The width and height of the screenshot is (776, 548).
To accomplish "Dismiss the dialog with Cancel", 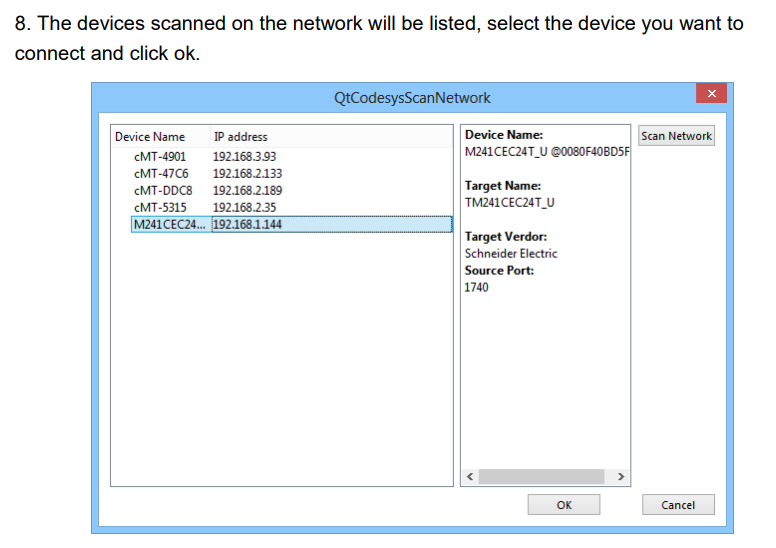I will pyautogui.click(x=678, y=505).
